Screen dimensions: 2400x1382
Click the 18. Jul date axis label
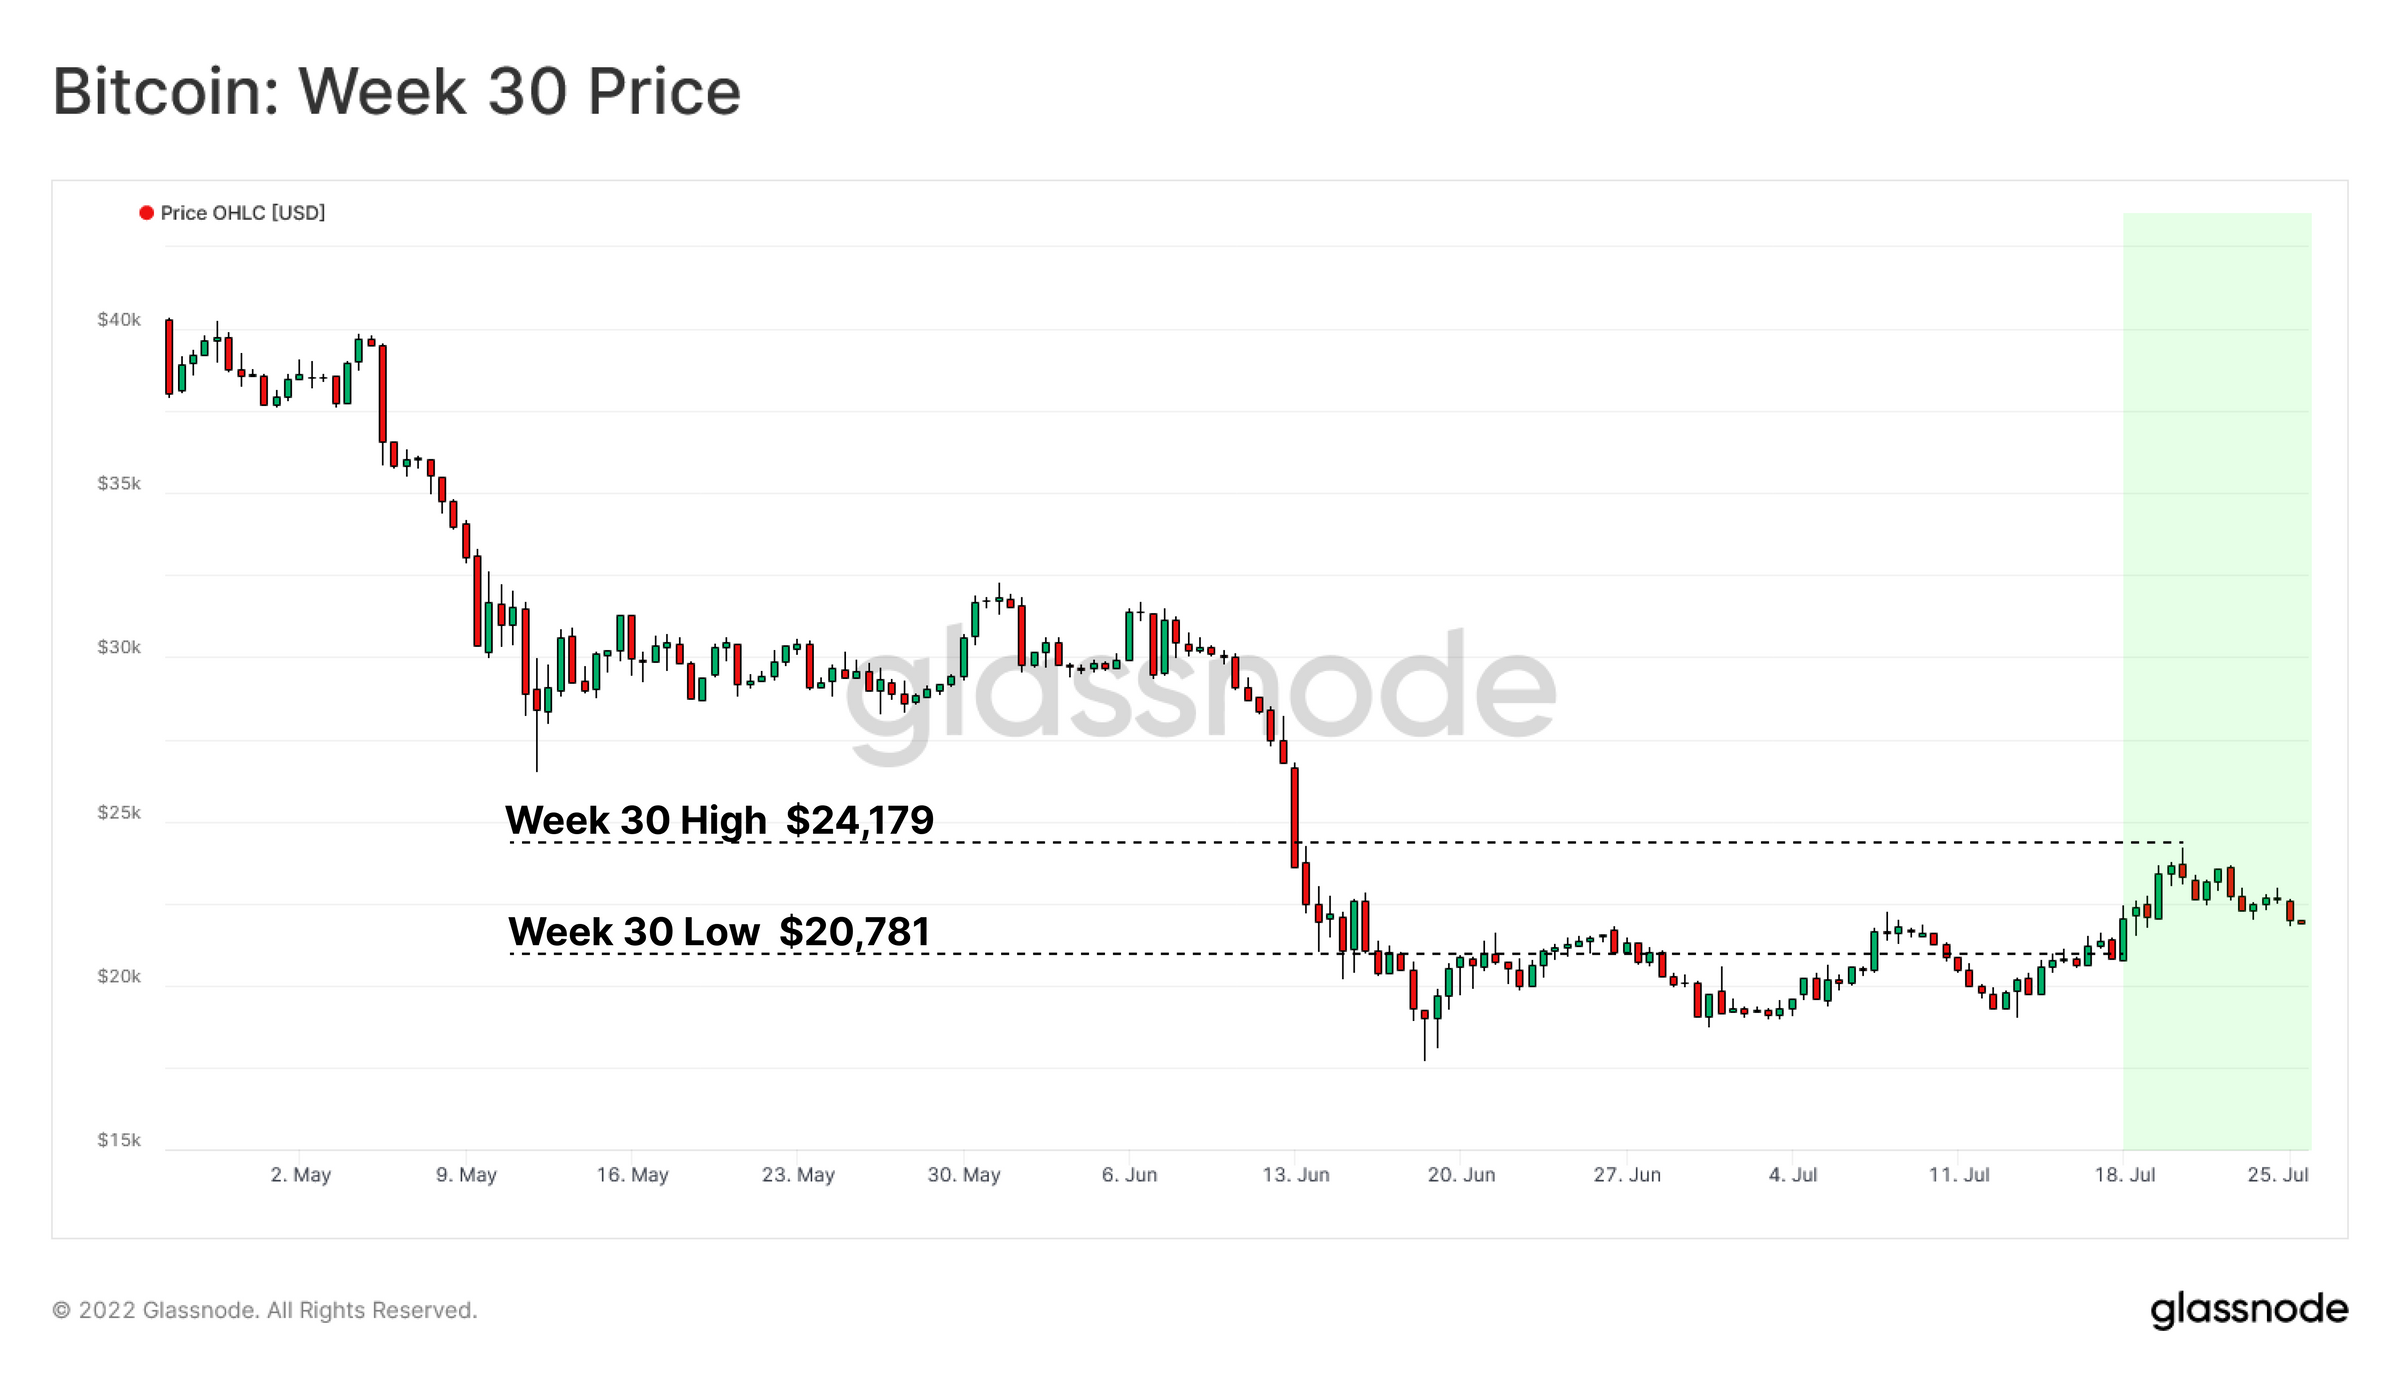[x=2125, y=1175]
